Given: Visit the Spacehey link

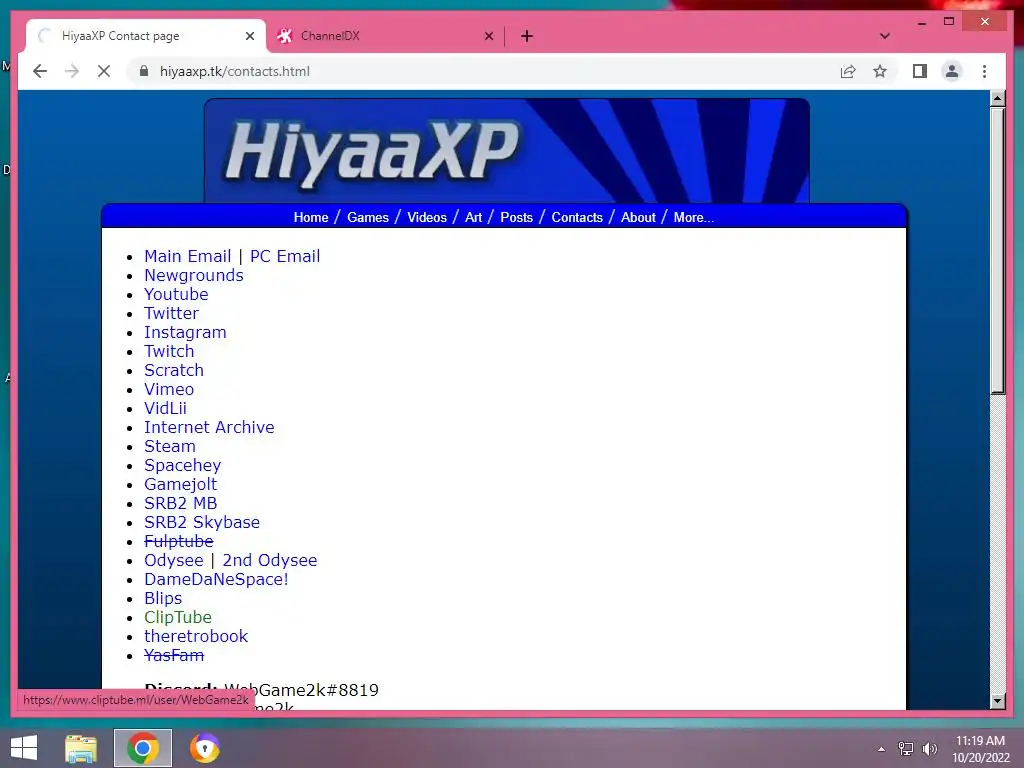Looking at the screenshot, I should click(183, 466).
